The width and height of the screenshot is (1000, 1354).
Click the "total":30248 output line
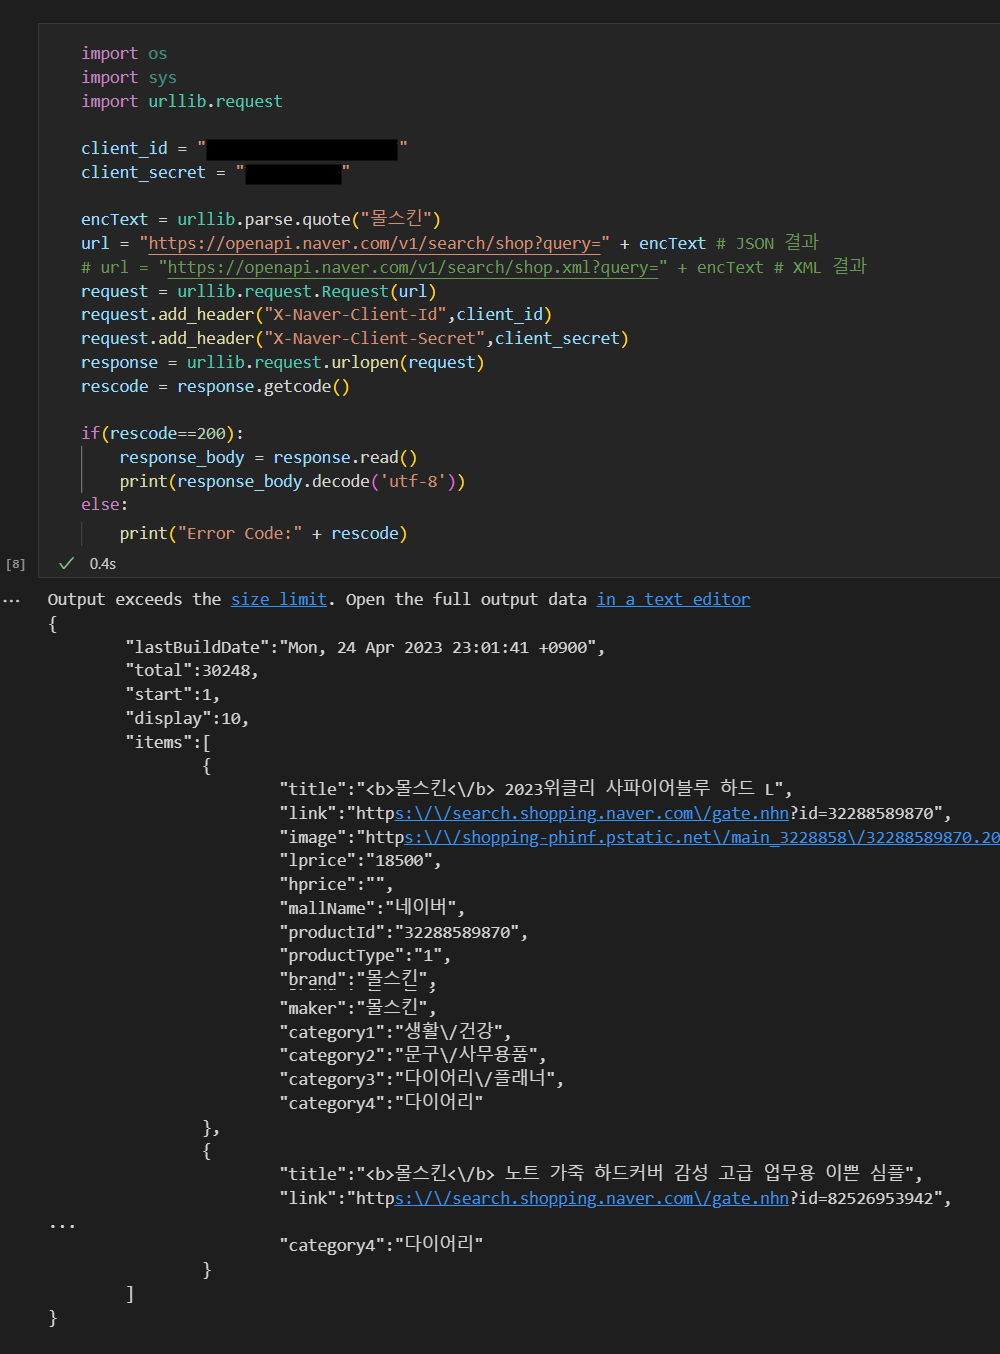pos(192,670)
